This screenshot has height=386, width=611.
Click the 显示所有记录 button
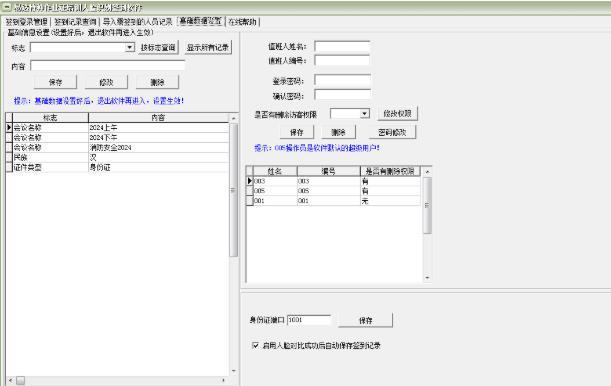(208, 48)
